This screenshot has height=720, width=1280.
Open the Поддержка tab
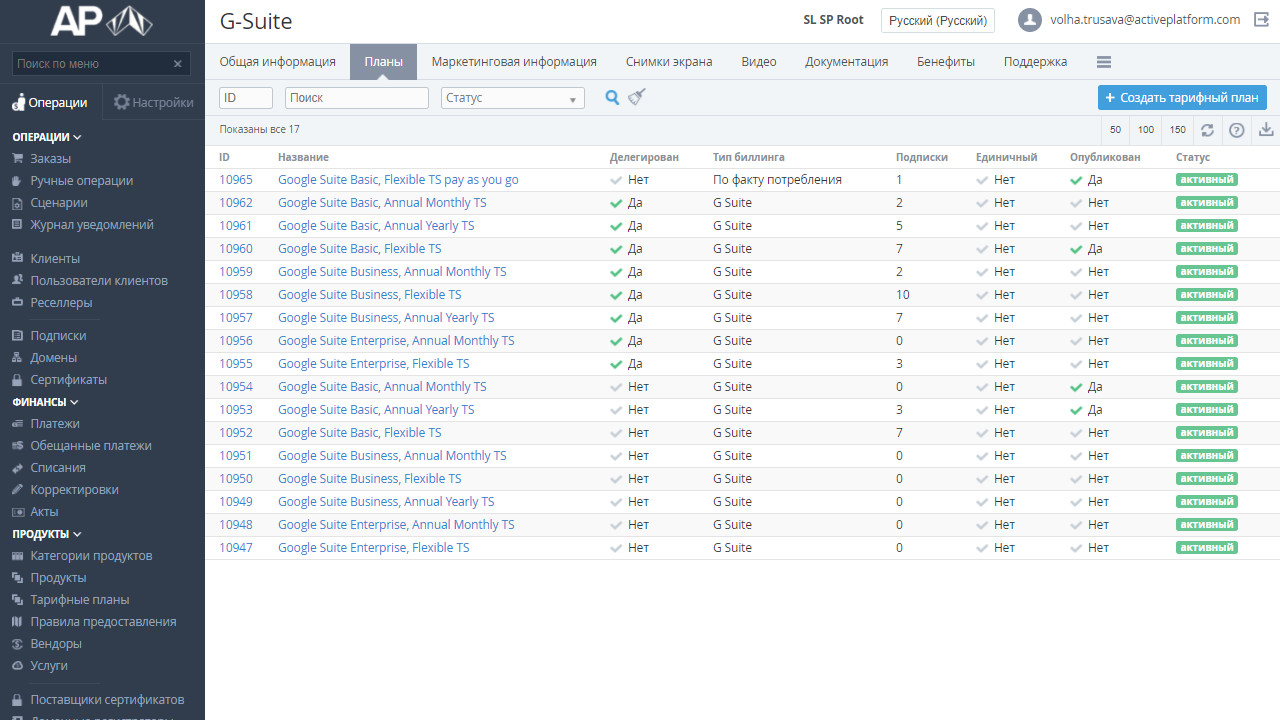(1036, 62)
